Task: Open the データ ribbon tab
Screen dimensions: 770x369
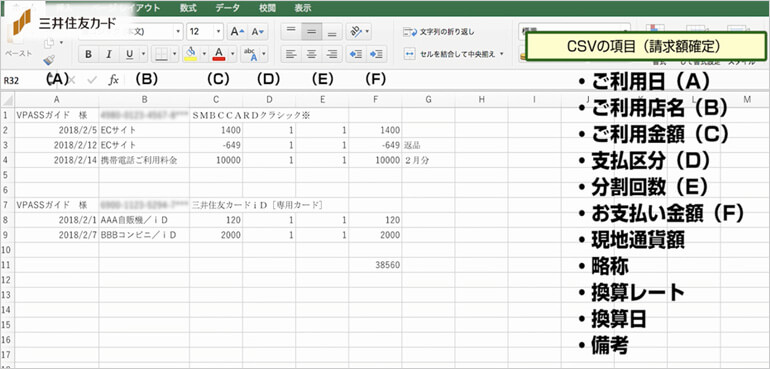Action: (227, 8)
